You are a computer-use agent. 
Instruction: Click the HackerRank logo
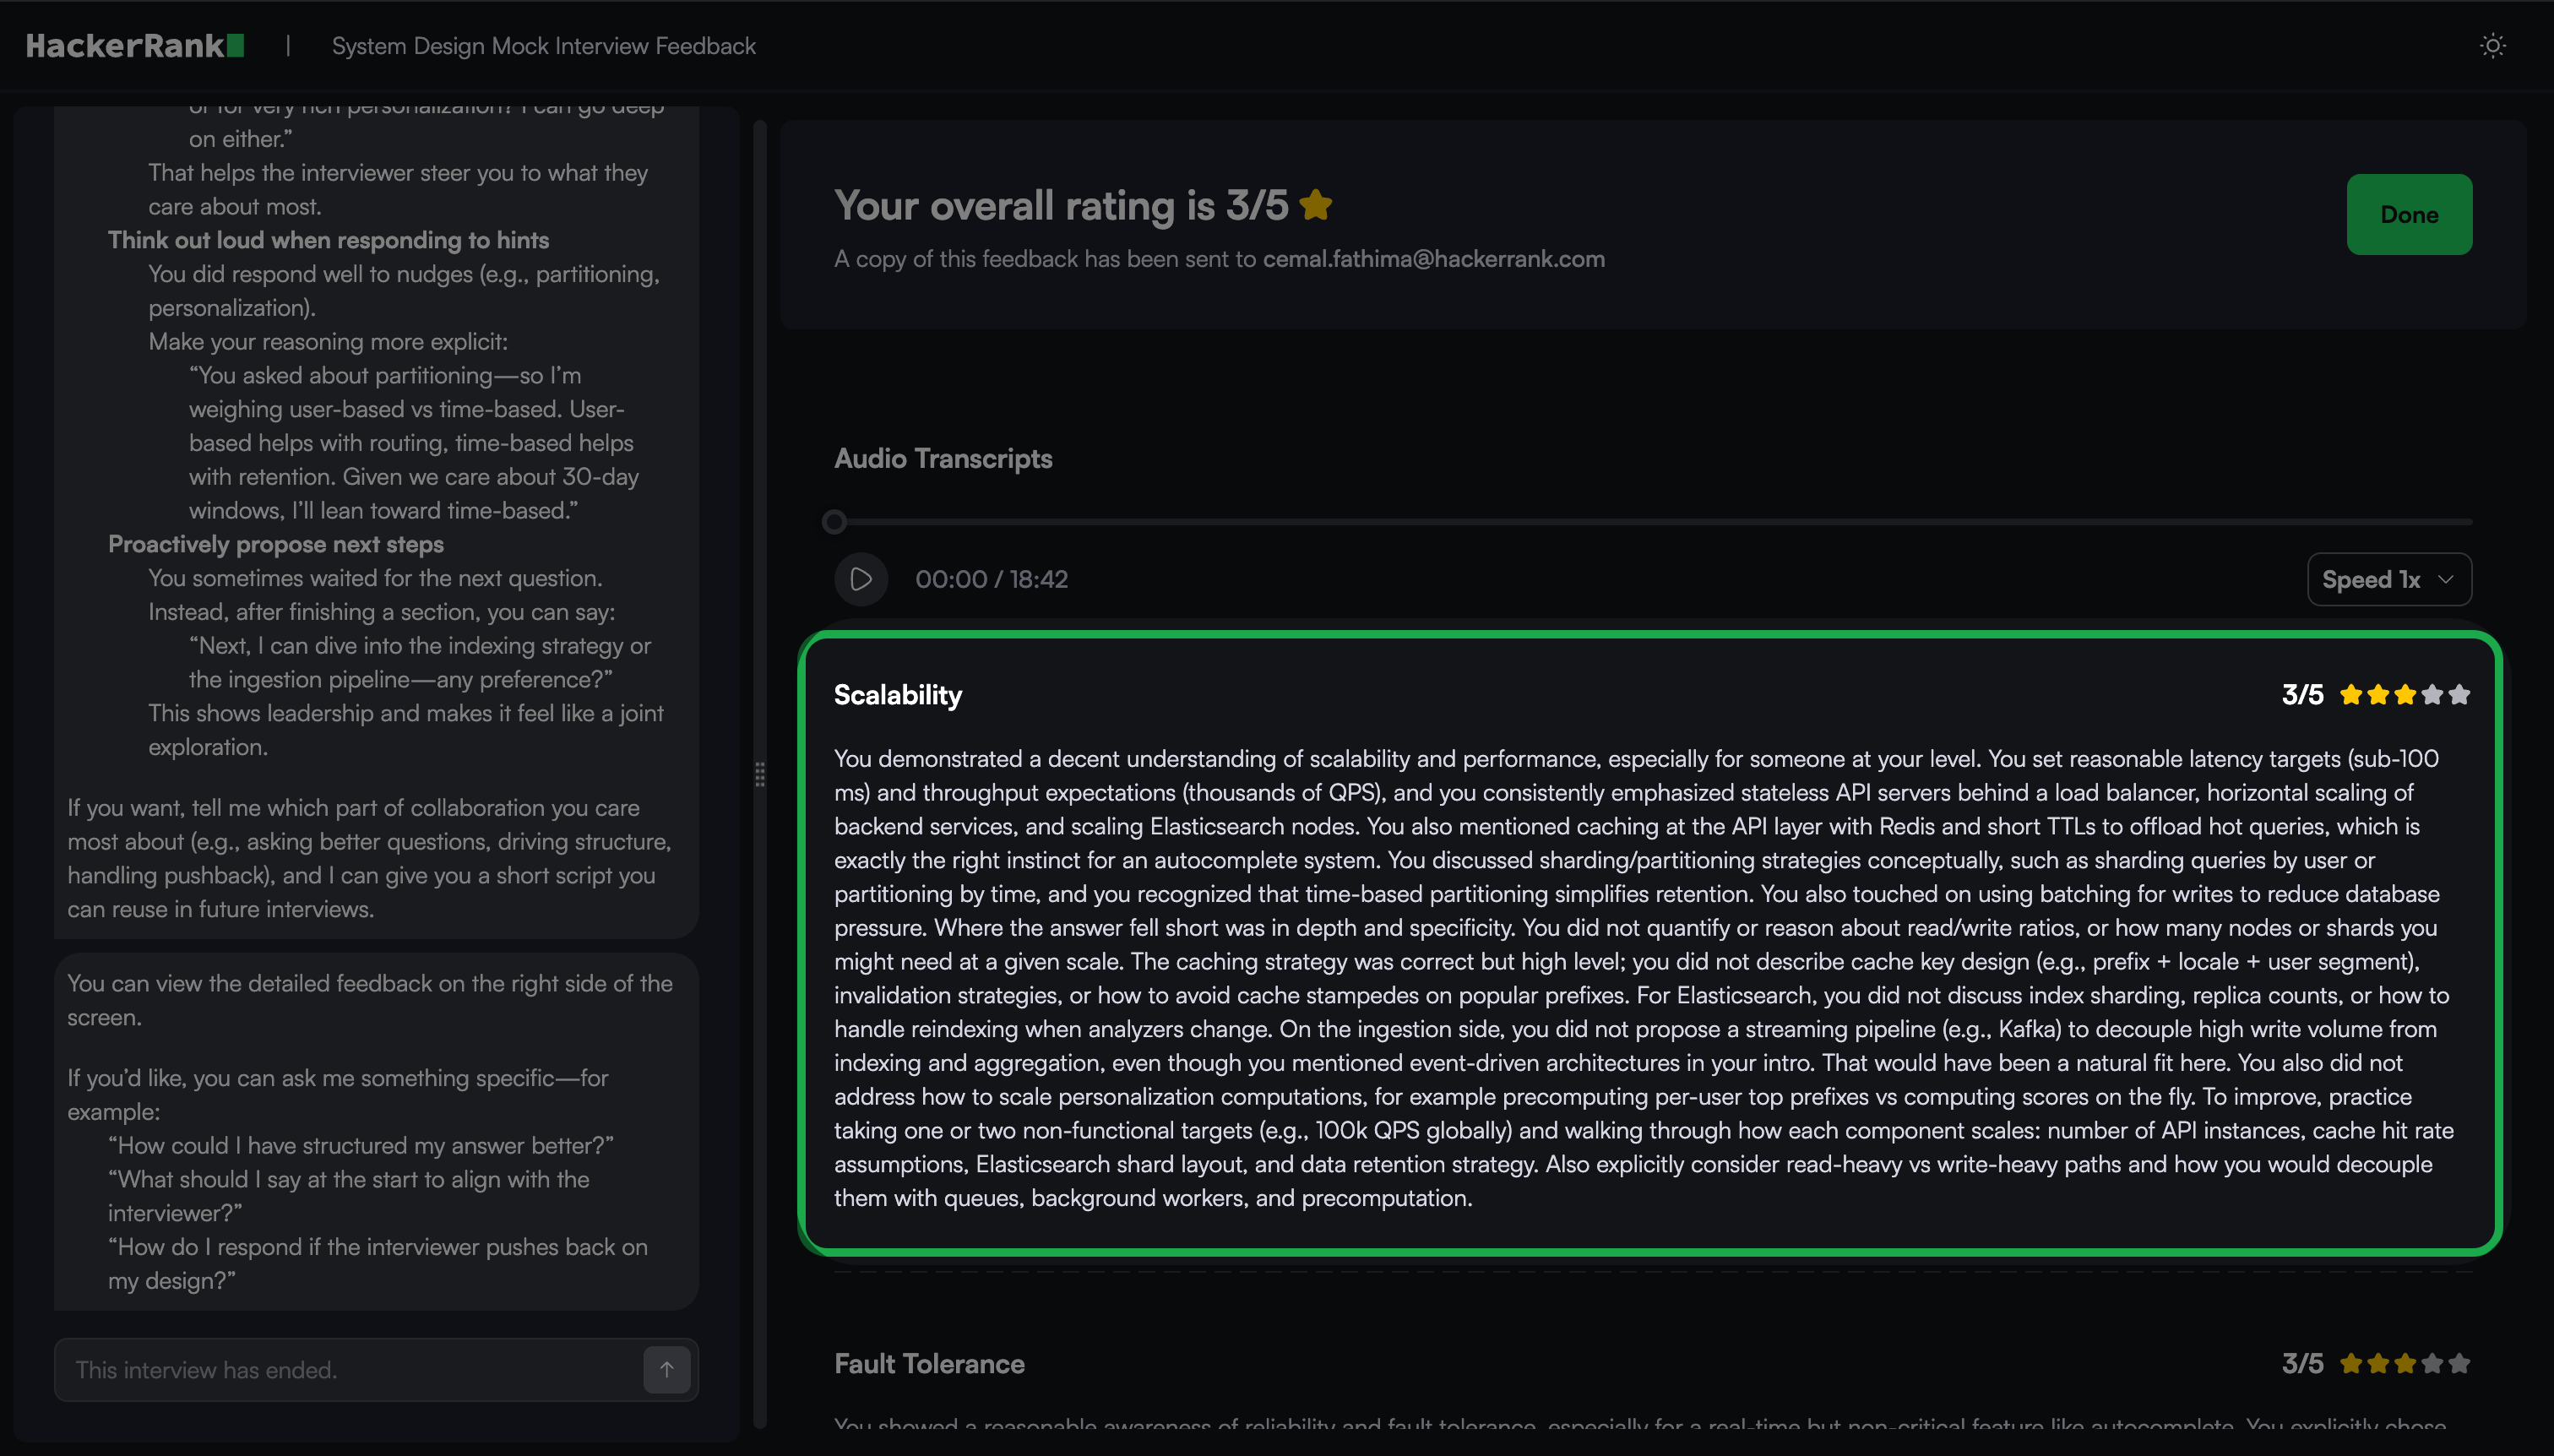(x=134, y=46)
